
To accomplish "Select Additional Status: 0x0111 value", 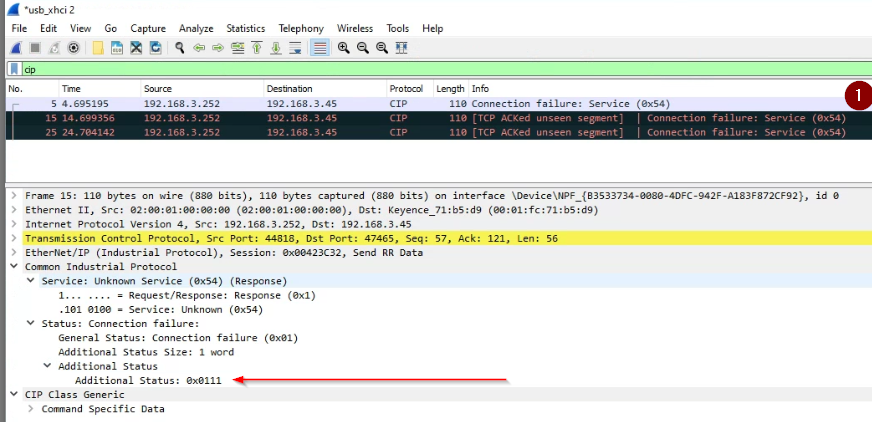I will tap(148, 381).
